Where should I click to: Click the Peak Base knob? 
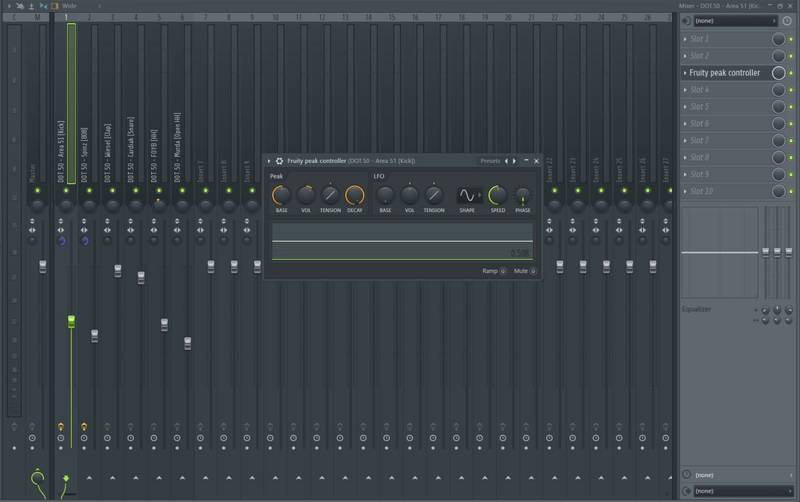[281, 195]
